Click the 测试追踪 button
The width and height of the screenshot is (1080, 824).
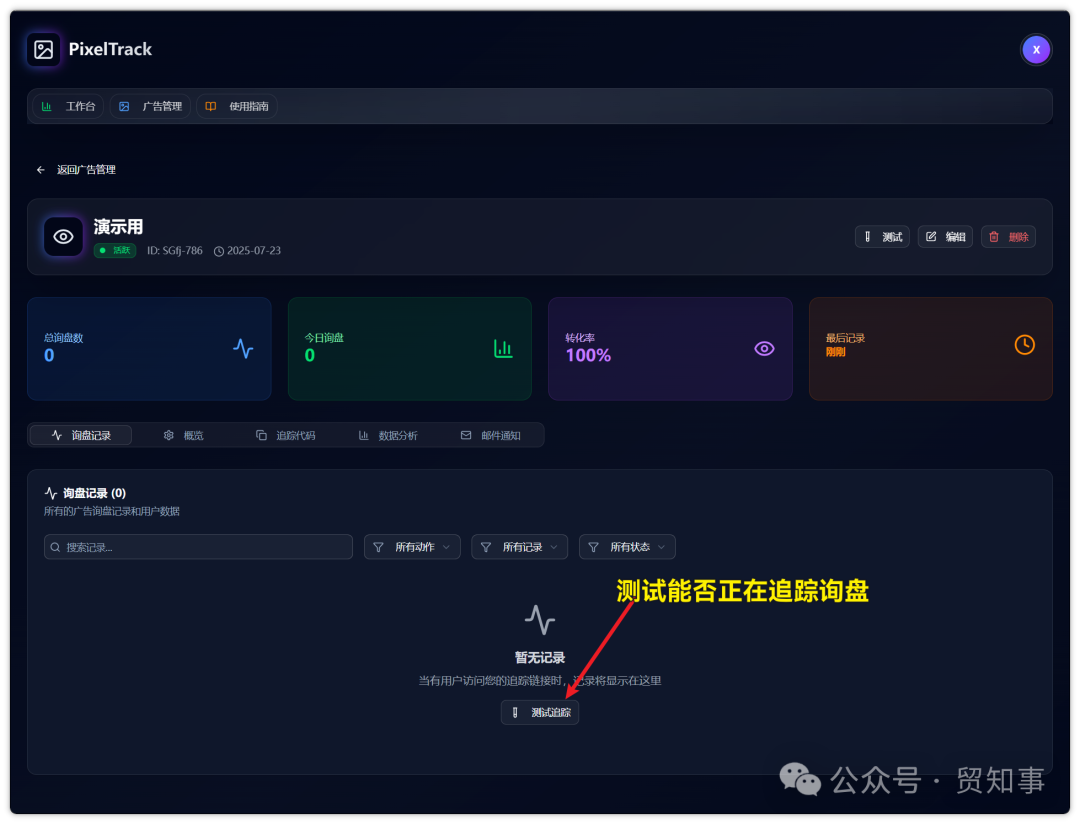(x=540, y=712)
